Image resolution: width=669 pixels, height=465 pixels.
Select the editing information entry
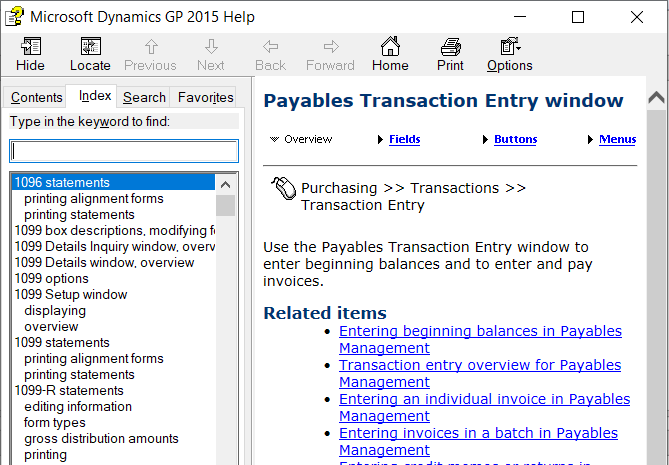click(x=78, y=407)
